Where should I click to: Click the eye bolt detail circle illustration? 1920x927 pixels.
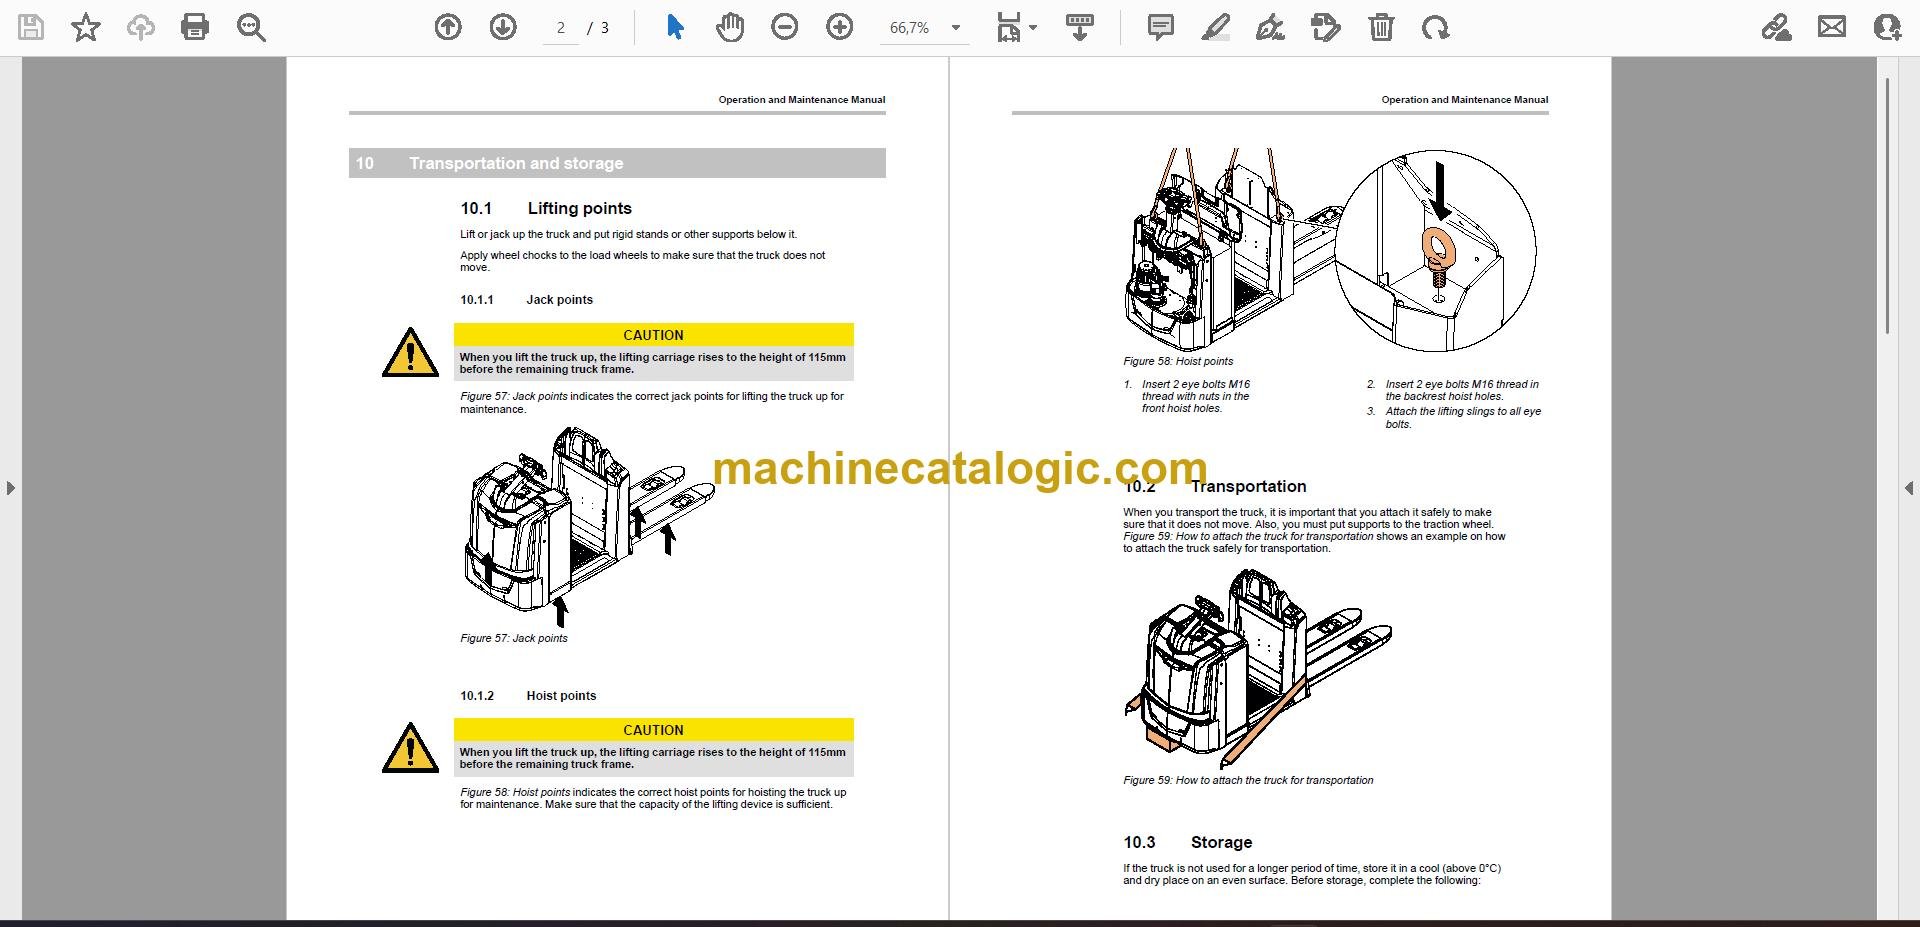click(1436, 251)
